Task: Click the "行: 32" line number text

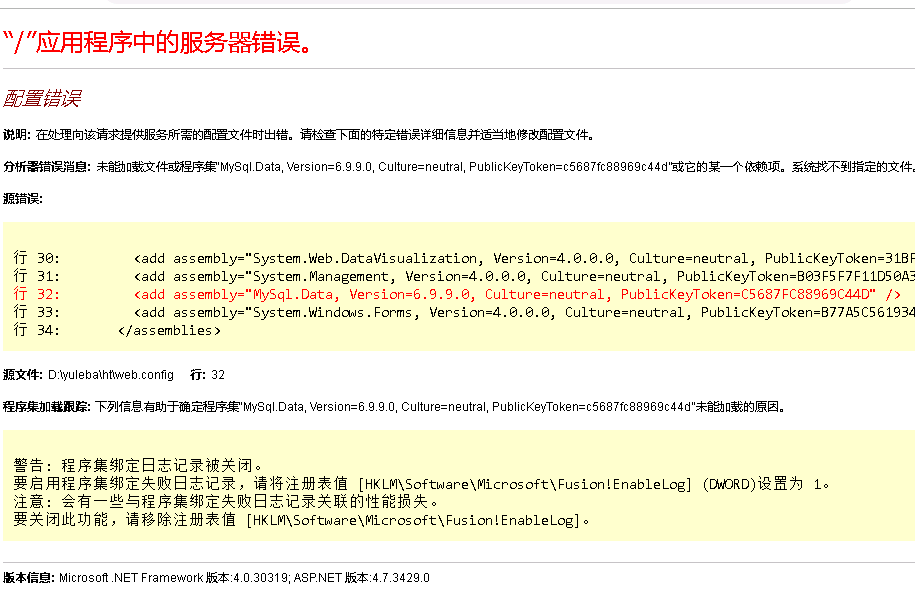Action: [207, 375]
